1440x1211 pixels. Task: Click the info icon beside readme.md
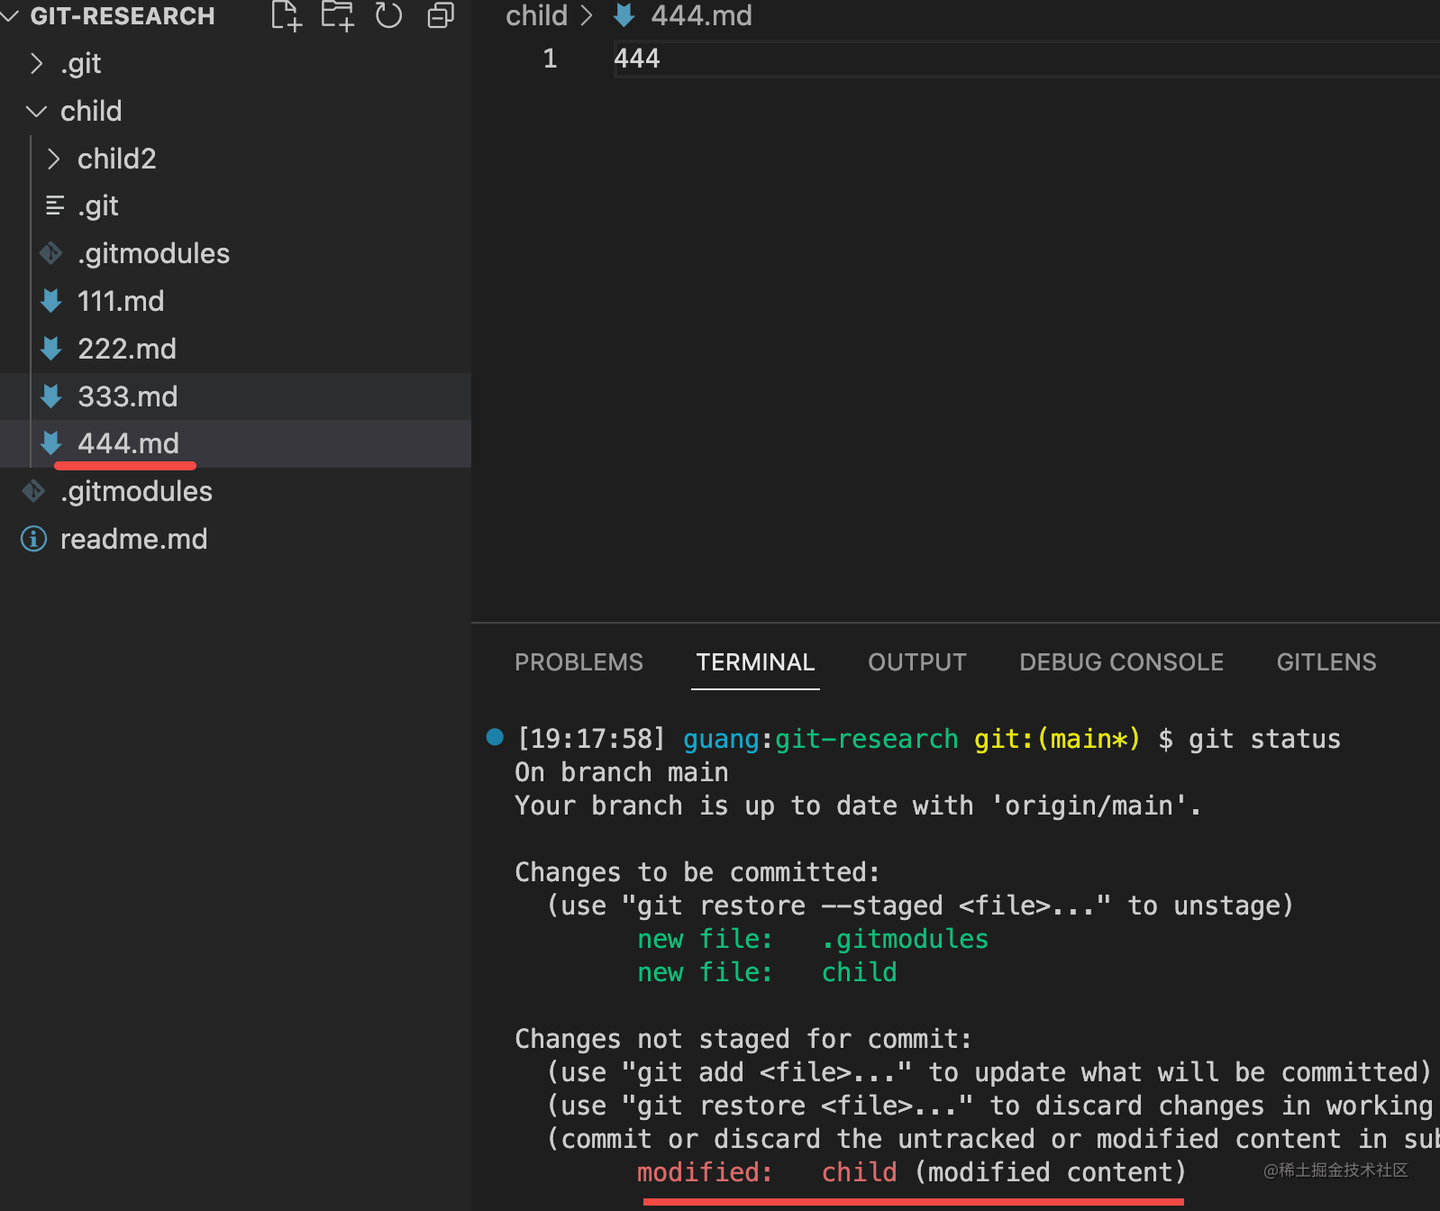coord(33,538)
